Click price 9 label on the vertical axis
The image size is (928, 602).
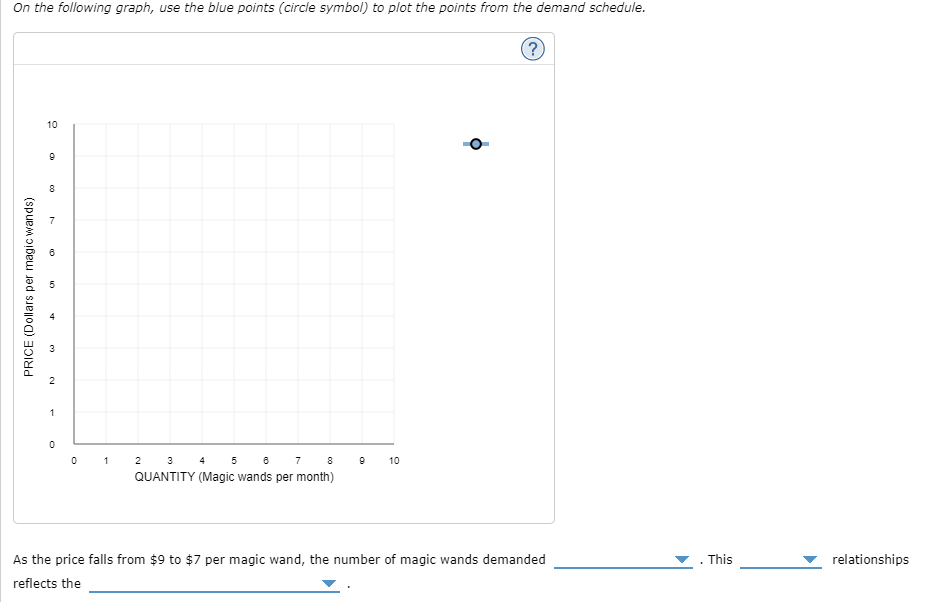pos(53,156)
